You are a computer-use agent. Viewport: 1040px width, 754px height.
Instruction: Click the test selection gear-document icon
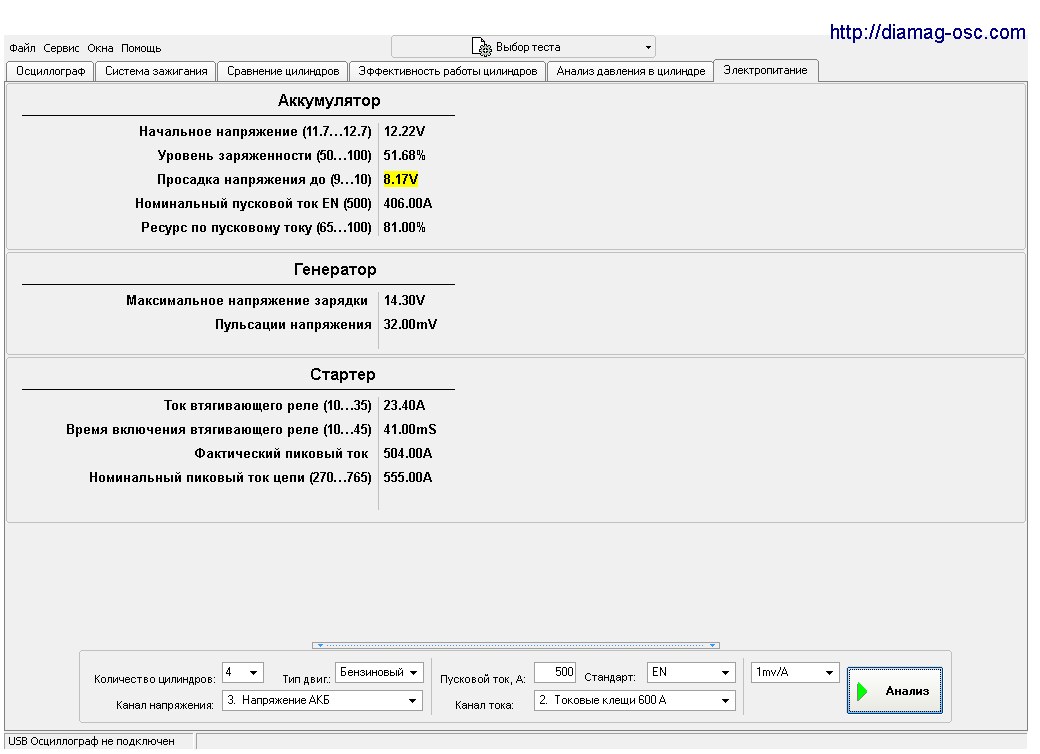(482, 47)
